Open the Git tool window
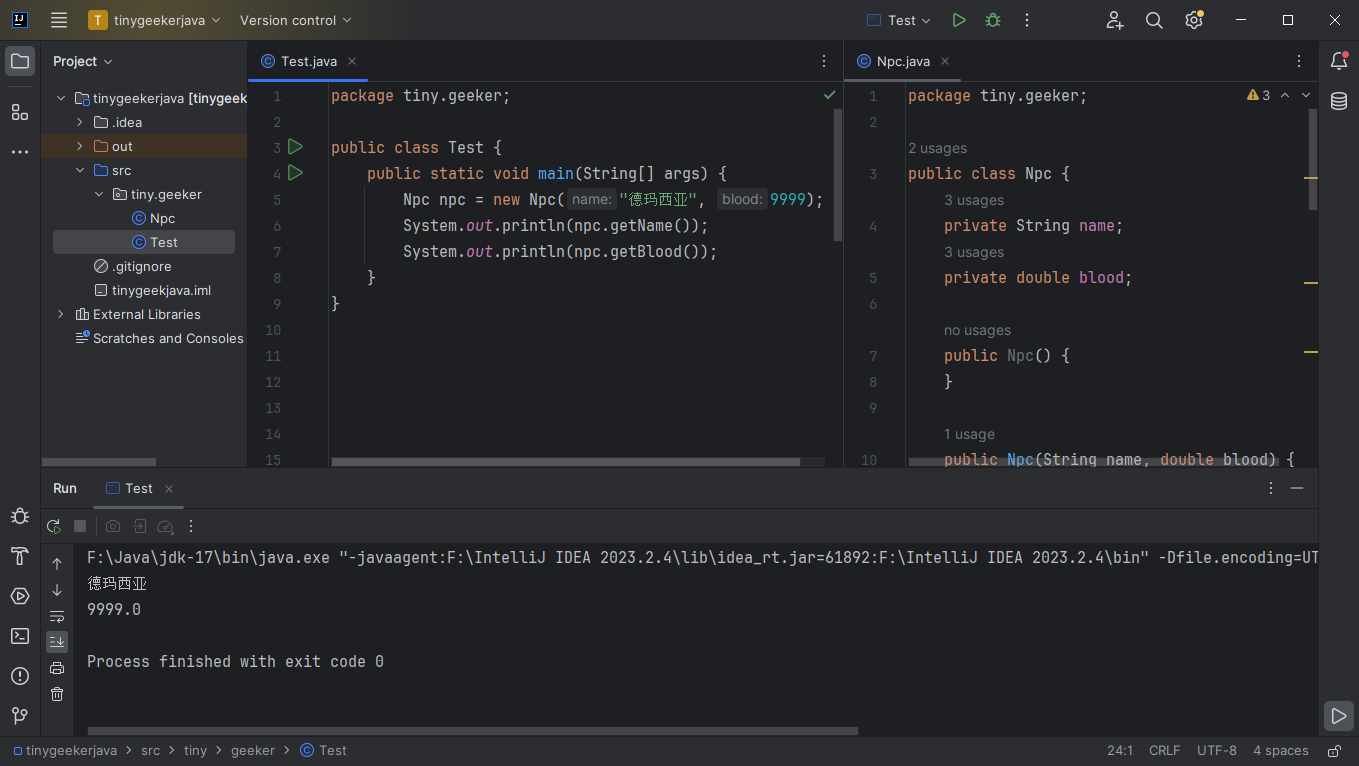Screen dimensions: 1359x766 click(20, 716)
